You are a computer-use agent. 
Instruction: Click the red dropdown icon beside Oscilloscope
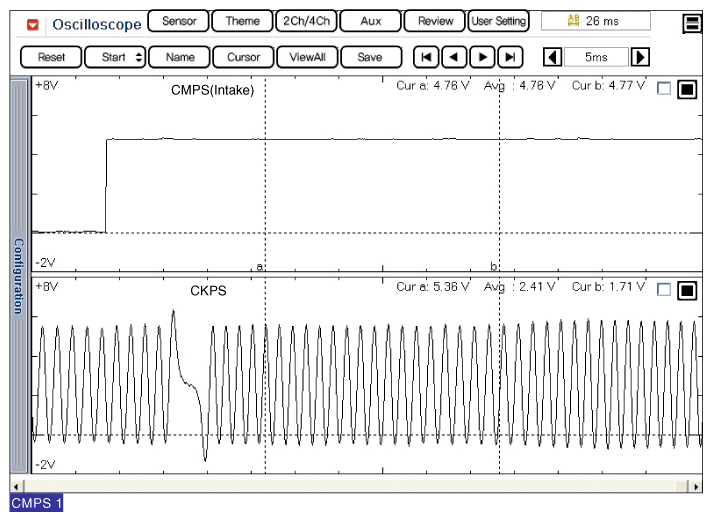[33, 23]
